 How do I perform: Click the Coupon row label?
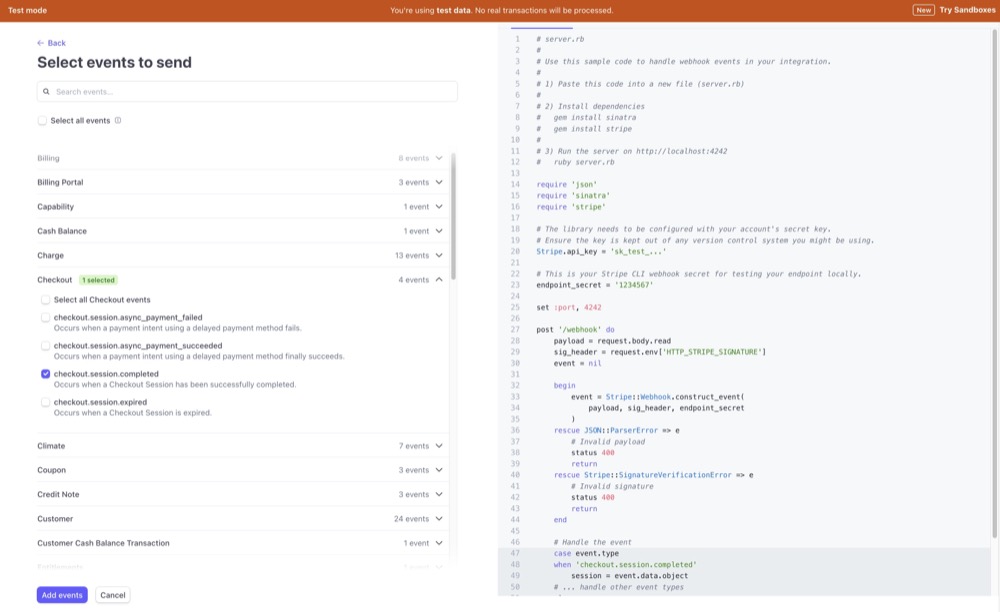pyautogui.click(x=52, y=470)
